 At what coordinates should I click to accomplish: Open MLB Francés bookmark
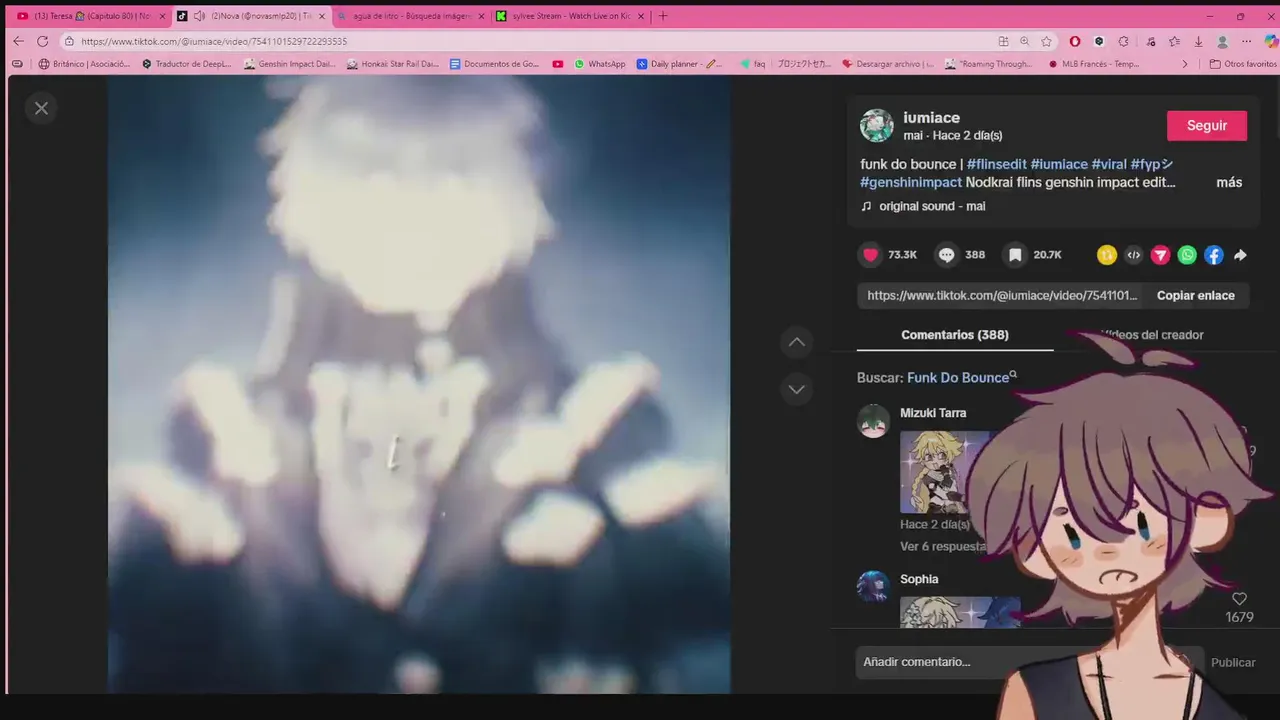[x=1093, y=64]
